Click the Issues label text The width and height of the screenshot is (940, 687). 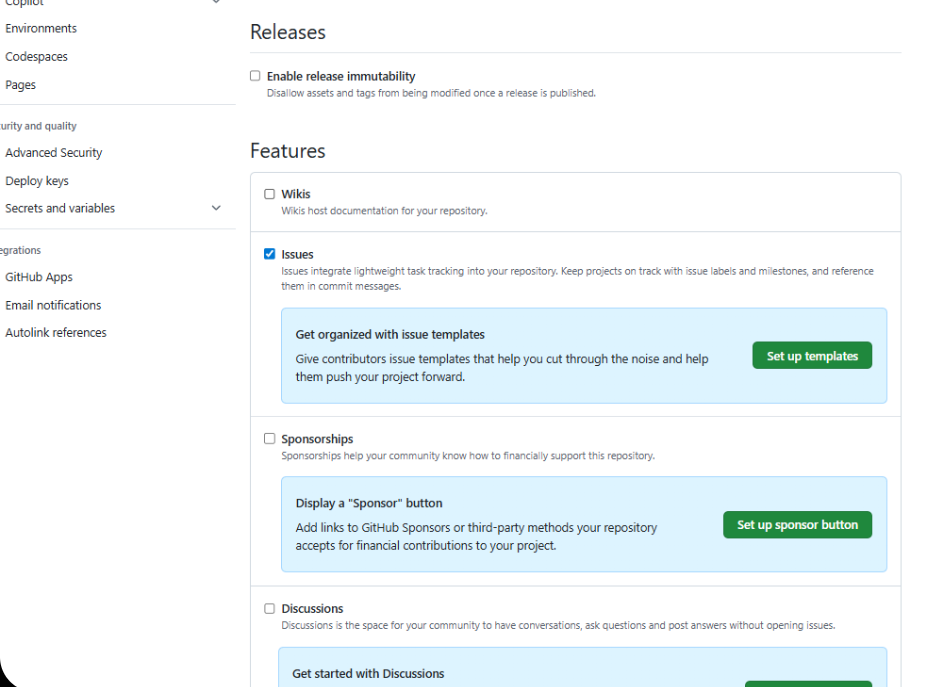click(x=297, y=254)
